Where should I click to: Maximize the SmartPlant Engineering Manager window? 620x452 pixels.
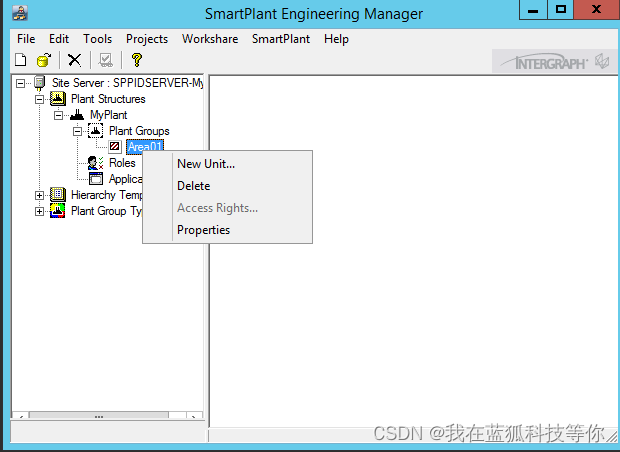coord(561,10)
